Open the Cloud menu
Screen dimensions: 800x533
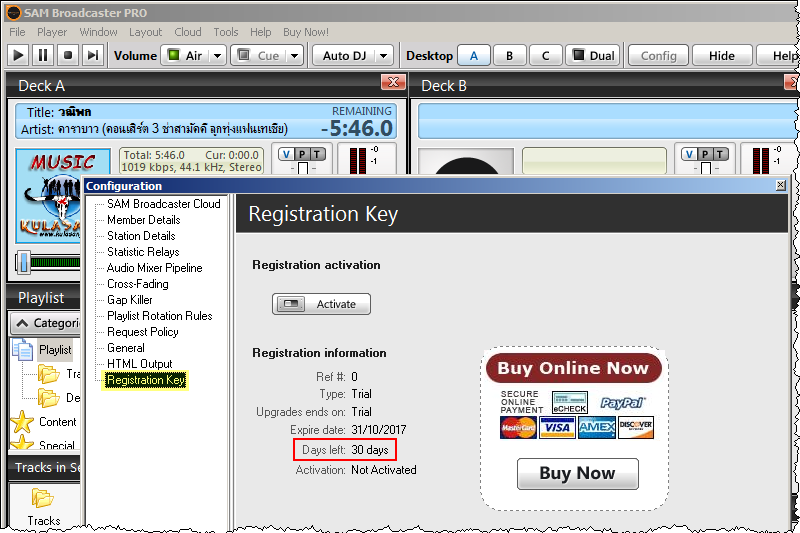[188, 32]
